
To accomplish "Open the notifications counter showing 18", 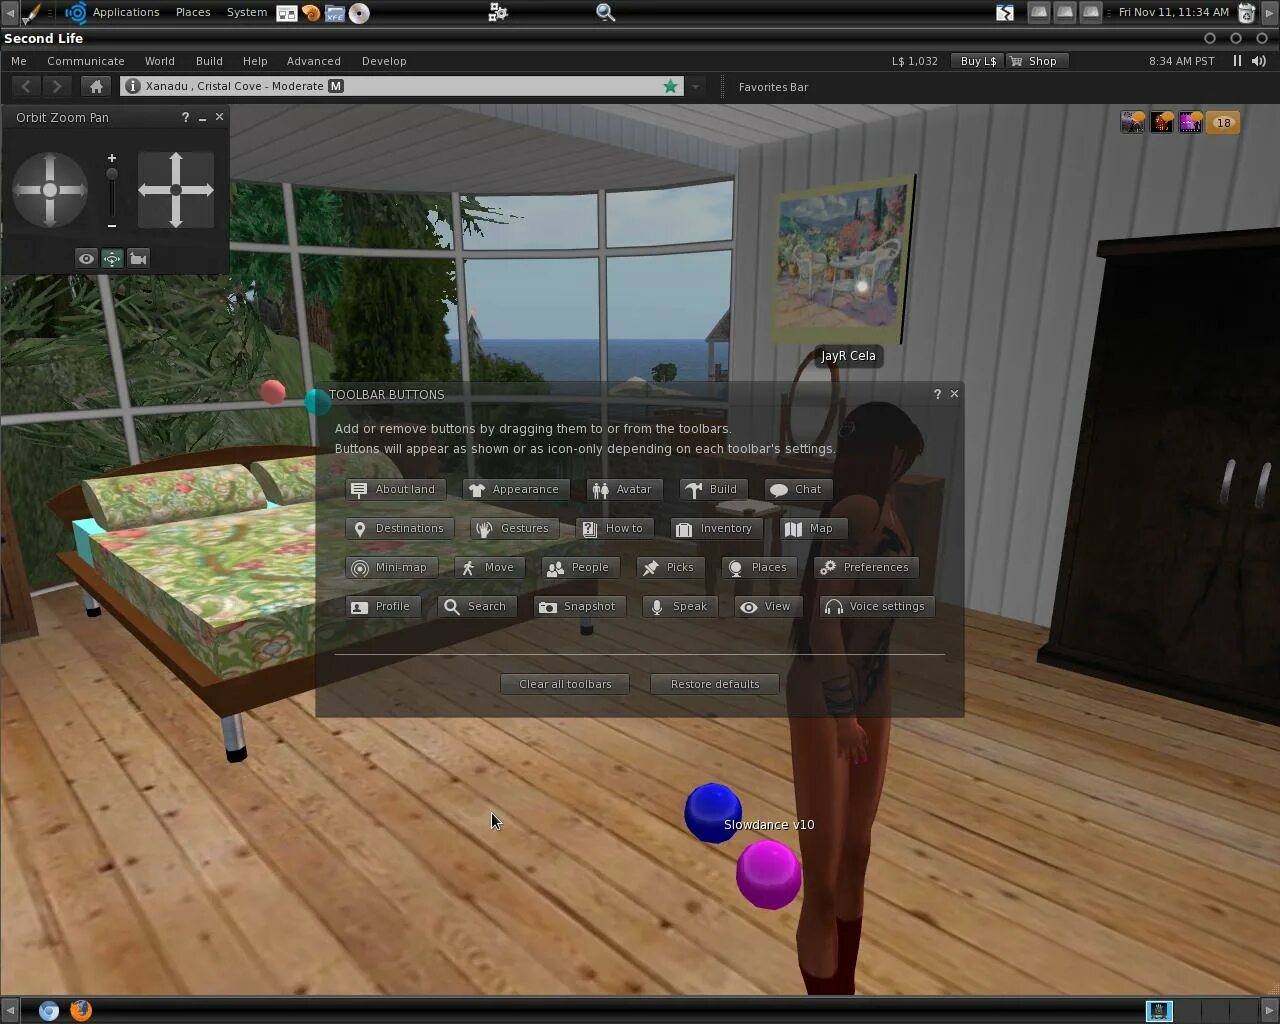I will (x=1224, y=123).
